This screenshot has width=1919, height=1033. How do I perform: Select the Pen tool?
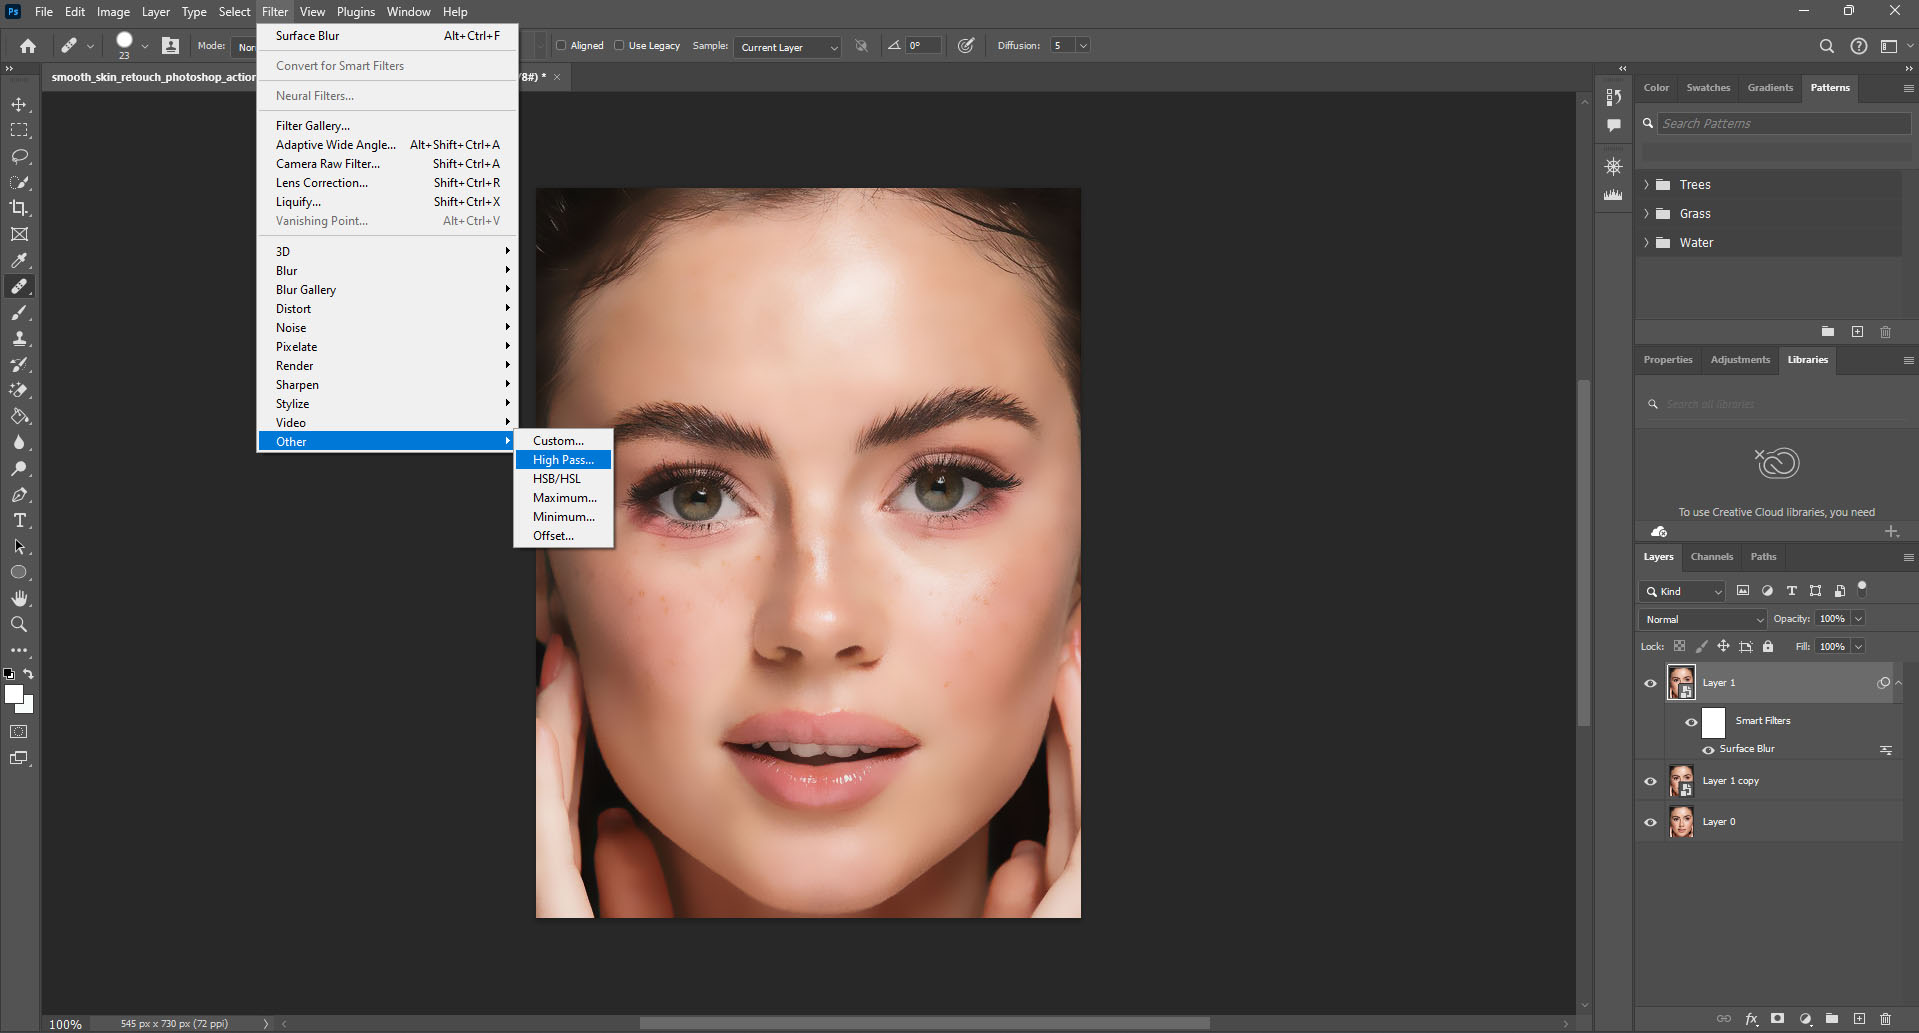[x=19, y=494]
